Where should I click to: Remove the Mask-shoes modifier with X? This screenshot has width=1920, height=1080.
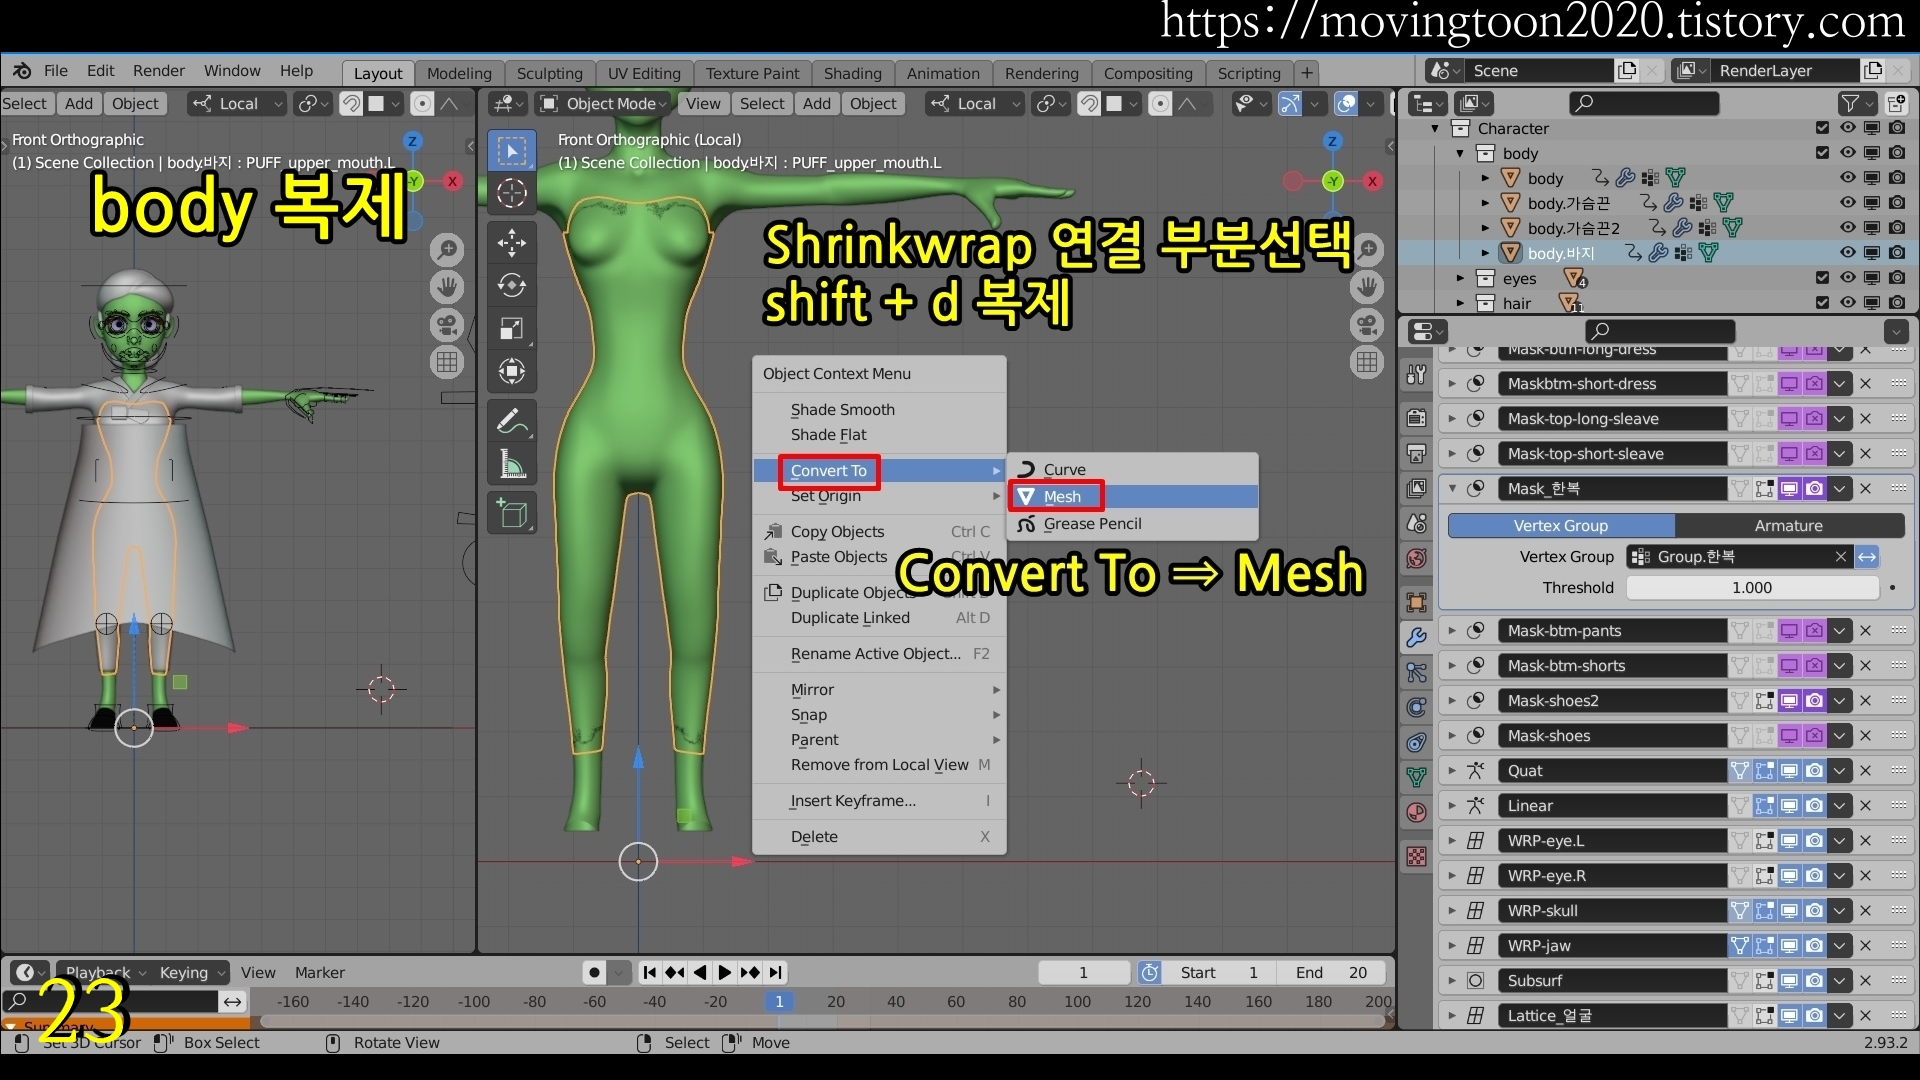(1866, 736)
